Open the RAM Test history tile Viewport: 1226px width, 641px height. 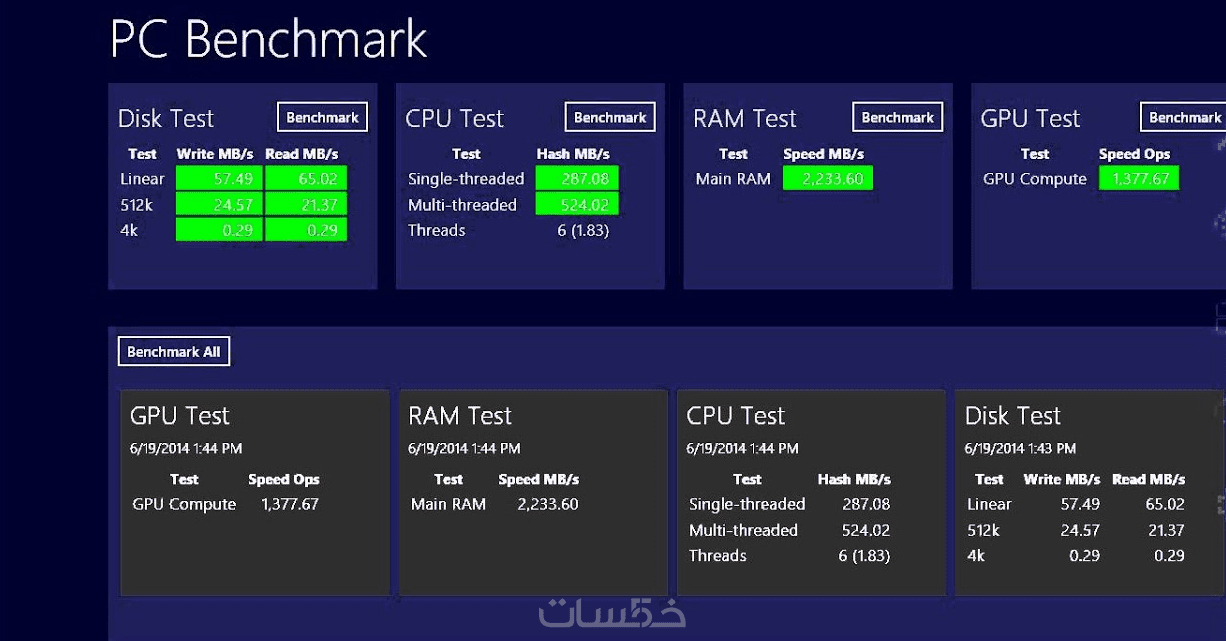pyautogui.click(x=533, y=493)
